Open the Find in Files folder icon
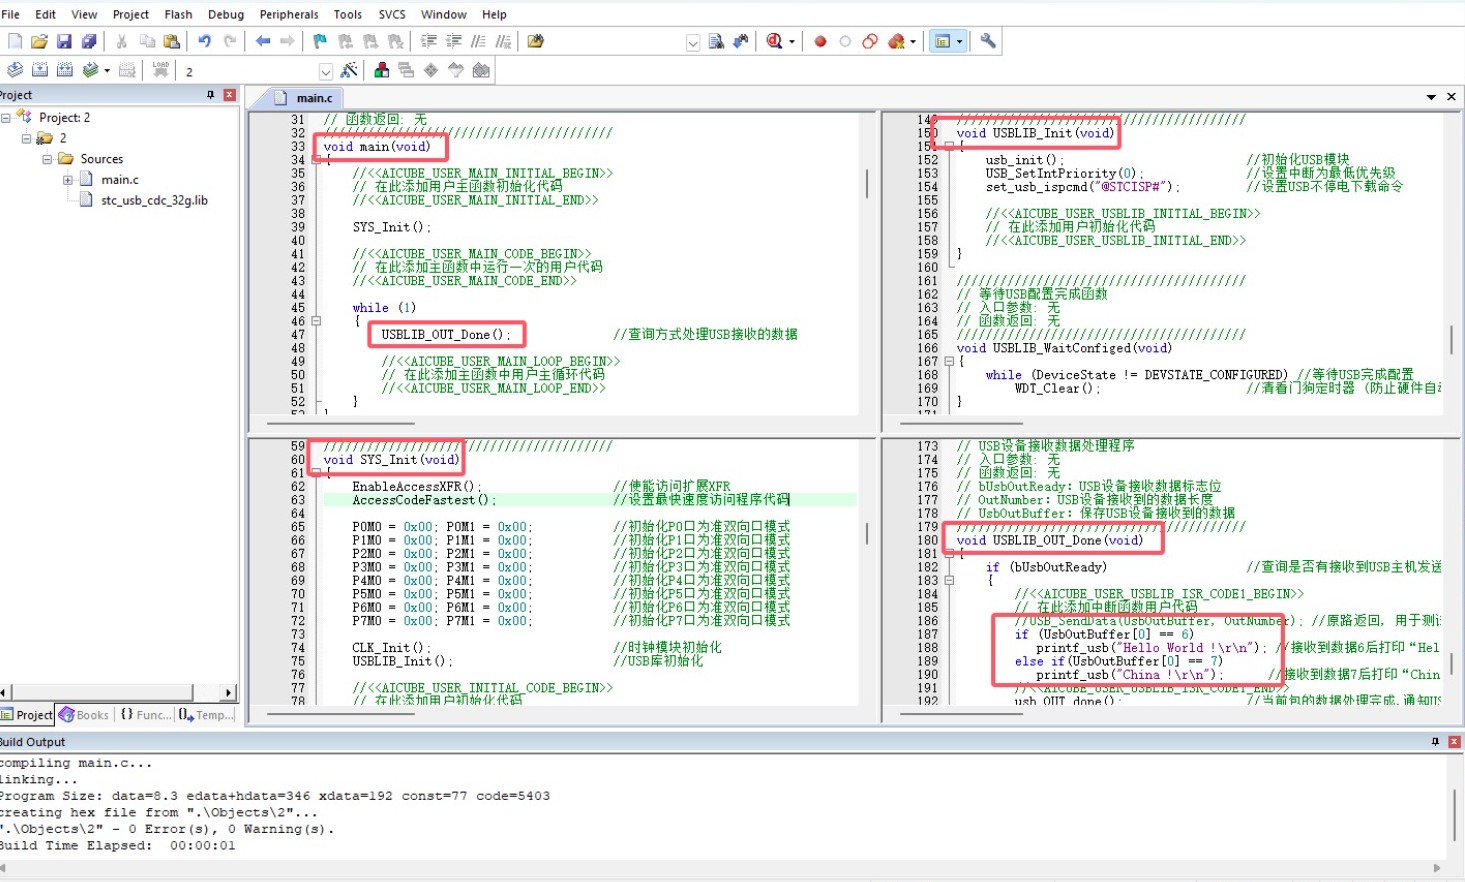This screenshot has height=882, width=1465. (x=535, y=41)
